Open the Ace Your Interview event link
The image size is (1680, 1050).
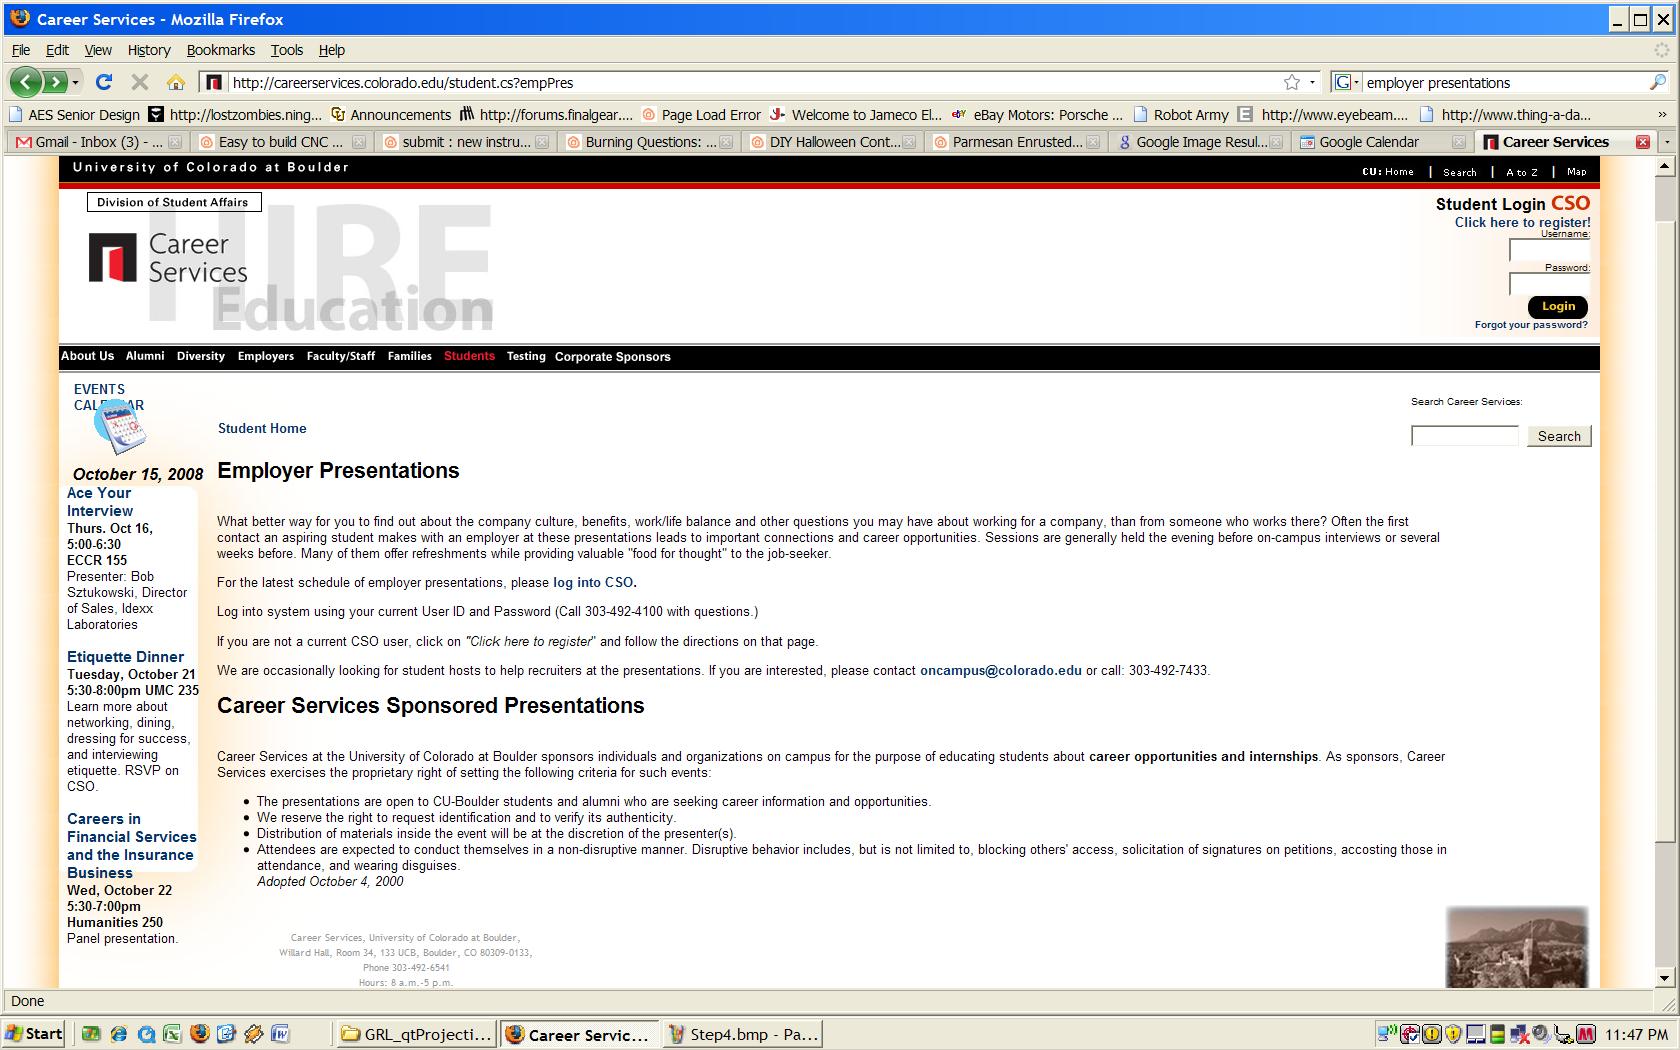pyautogui.click(x=100, y=502)
